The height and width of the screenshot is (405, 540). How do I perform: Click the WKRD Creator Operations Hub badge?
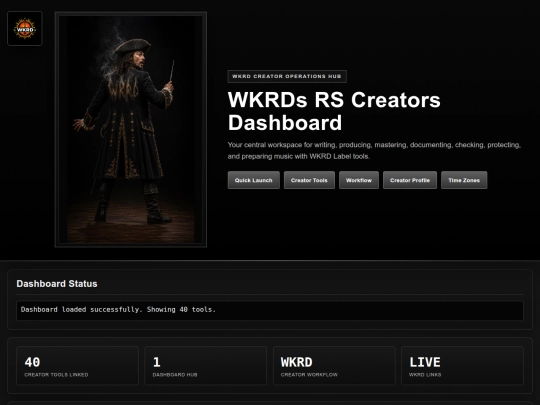click(x=287, y=76)
